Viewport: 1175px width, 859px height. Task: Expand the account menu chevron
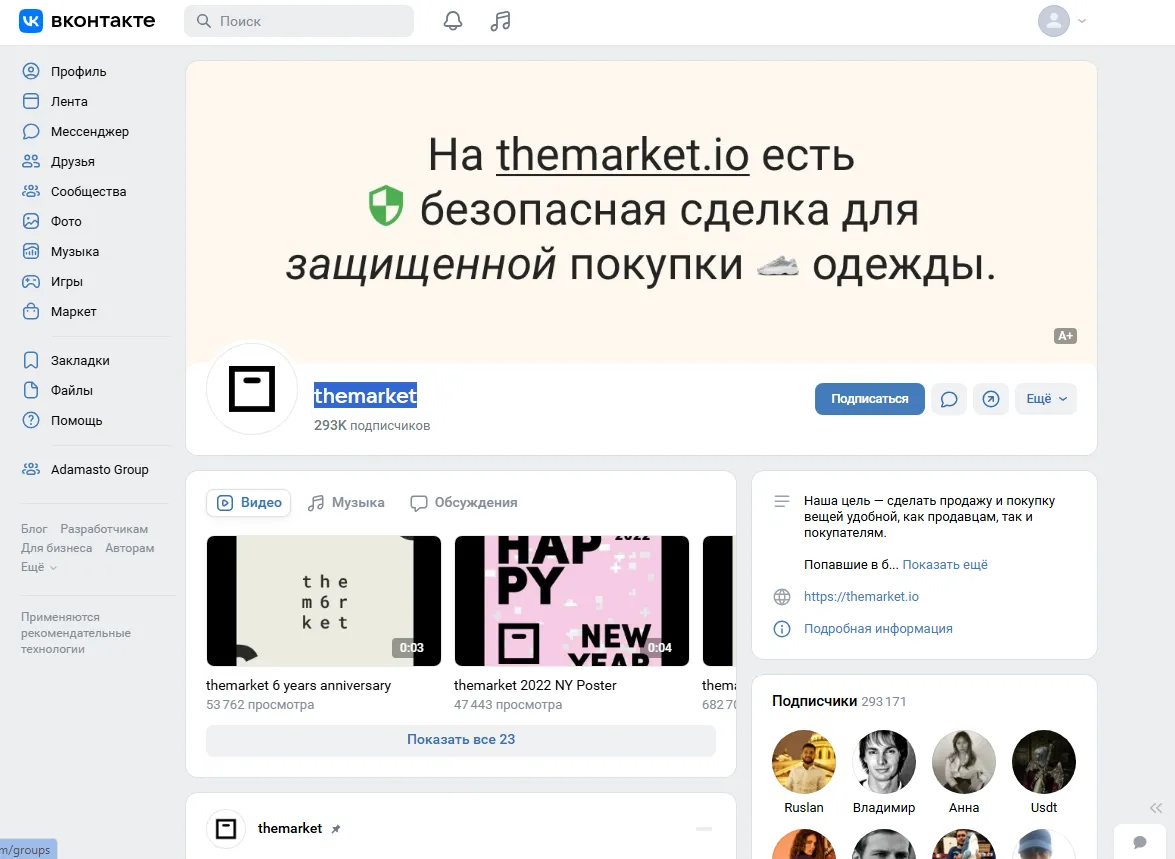[1081, 21]
